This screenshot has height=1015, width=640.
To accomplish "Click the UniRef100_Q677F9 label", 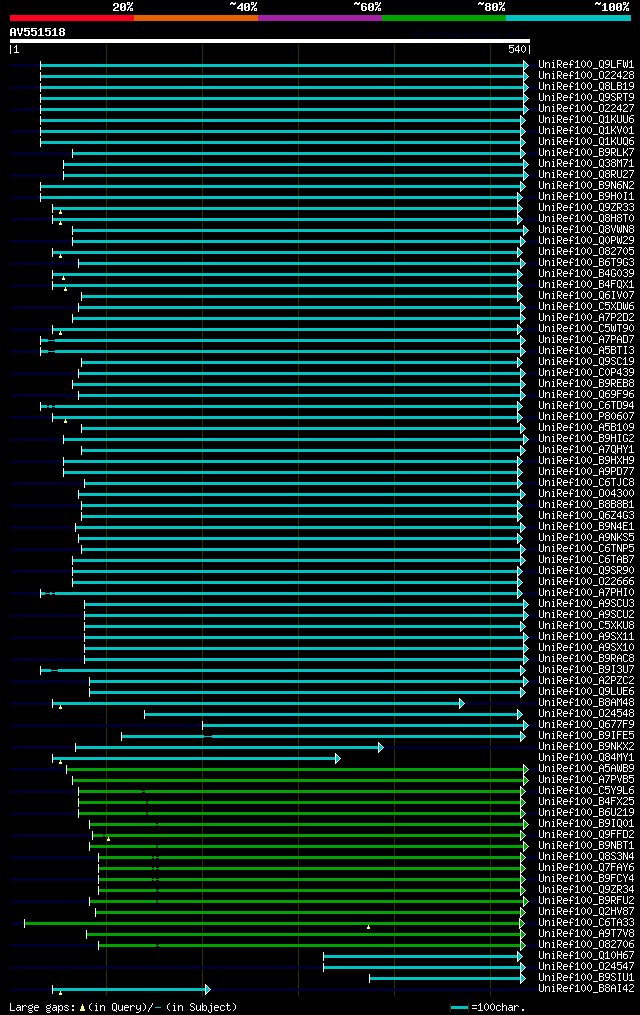I will [586, 725].
